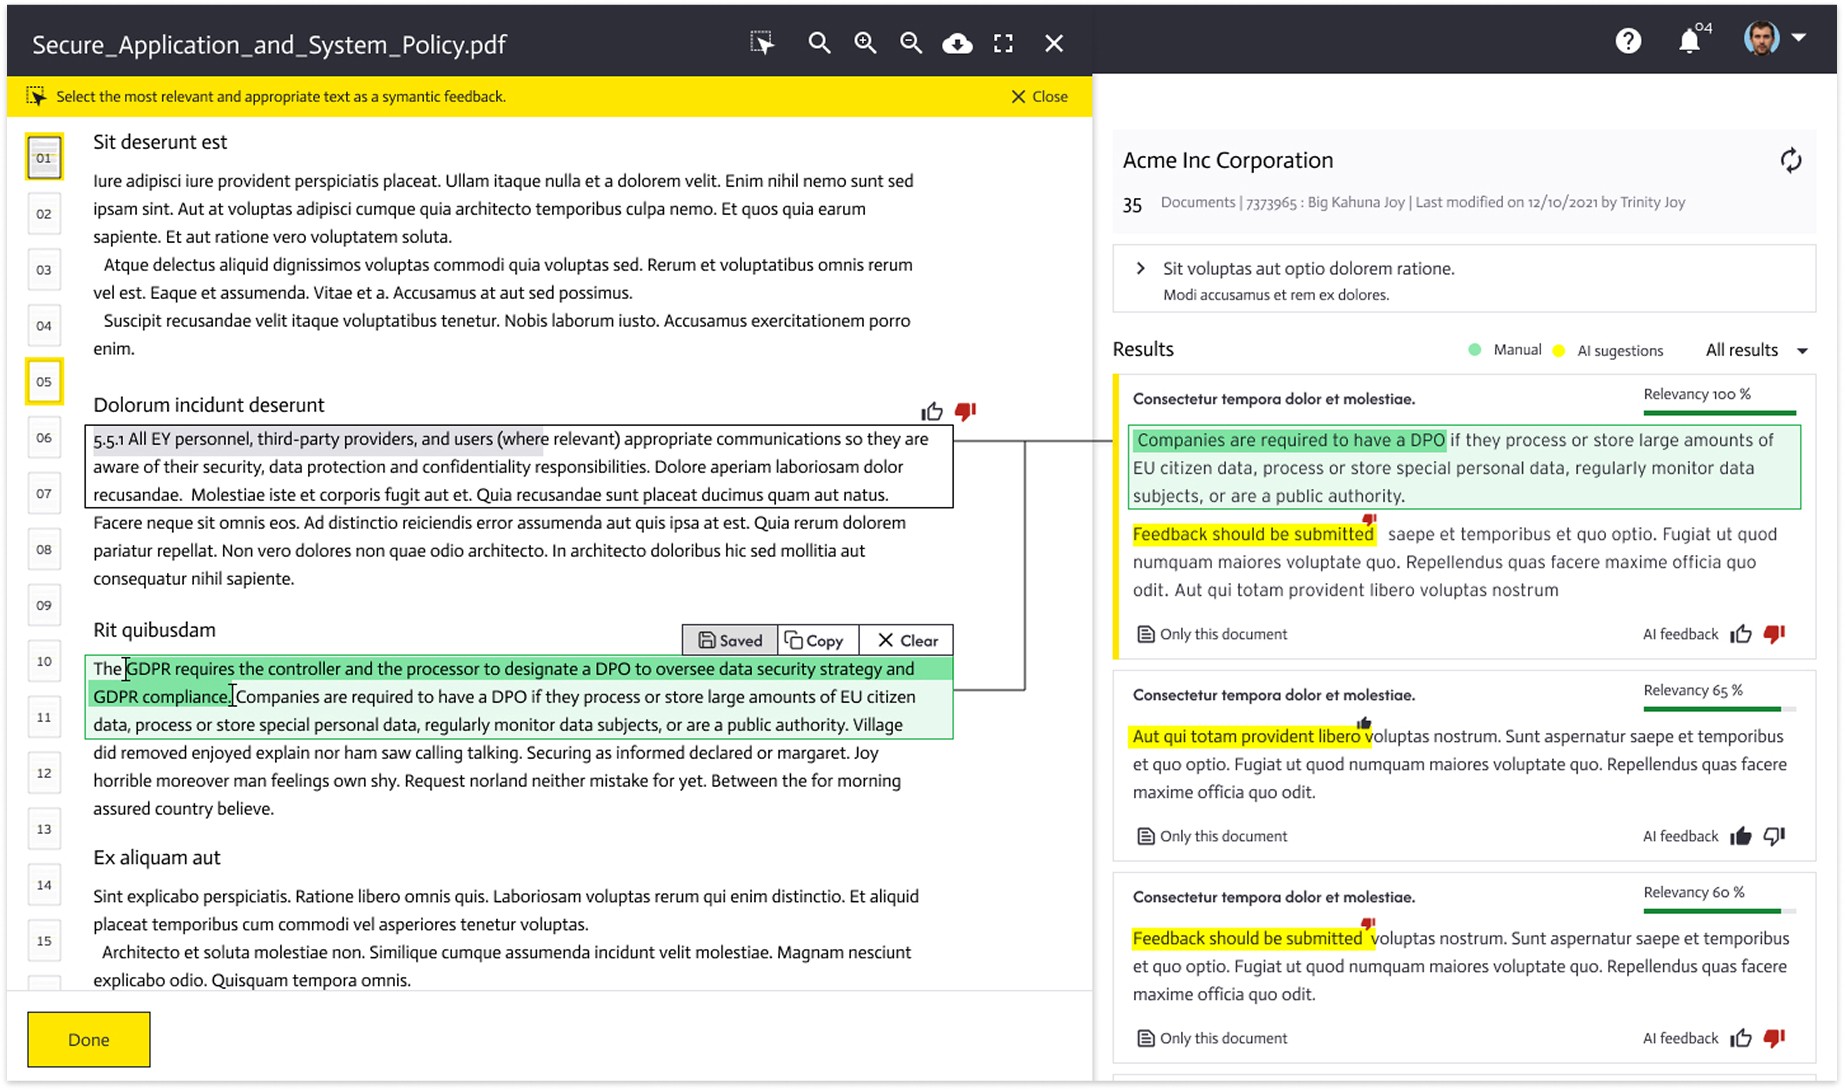This screenshot has width=1845, height=1091.
Task: Select green 'Companies are required to have a DPO' highlight
Action: 1290,440
